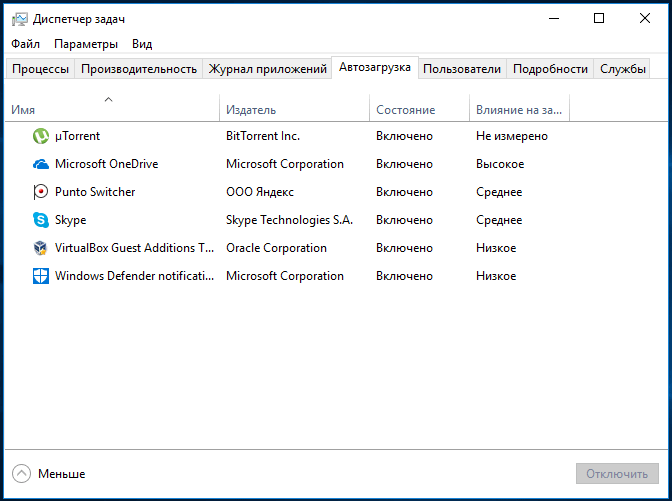Click Среднее impact in Skype row

tap(499, 220)
